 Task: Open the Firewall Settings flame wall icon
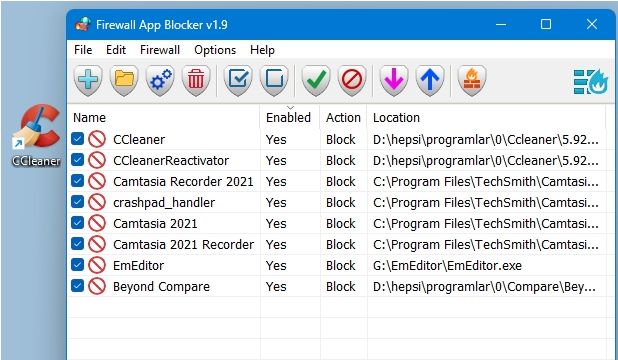pos(472,80)
